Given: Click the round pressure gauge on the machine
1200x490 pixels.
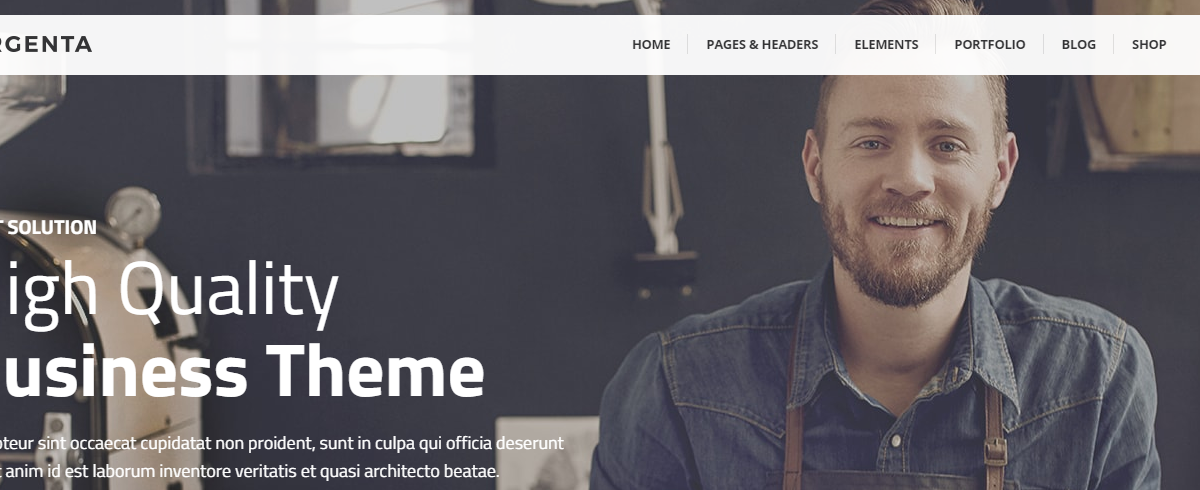Looking at the screenshot, I should pyautogui.click(x=133, y=211).
